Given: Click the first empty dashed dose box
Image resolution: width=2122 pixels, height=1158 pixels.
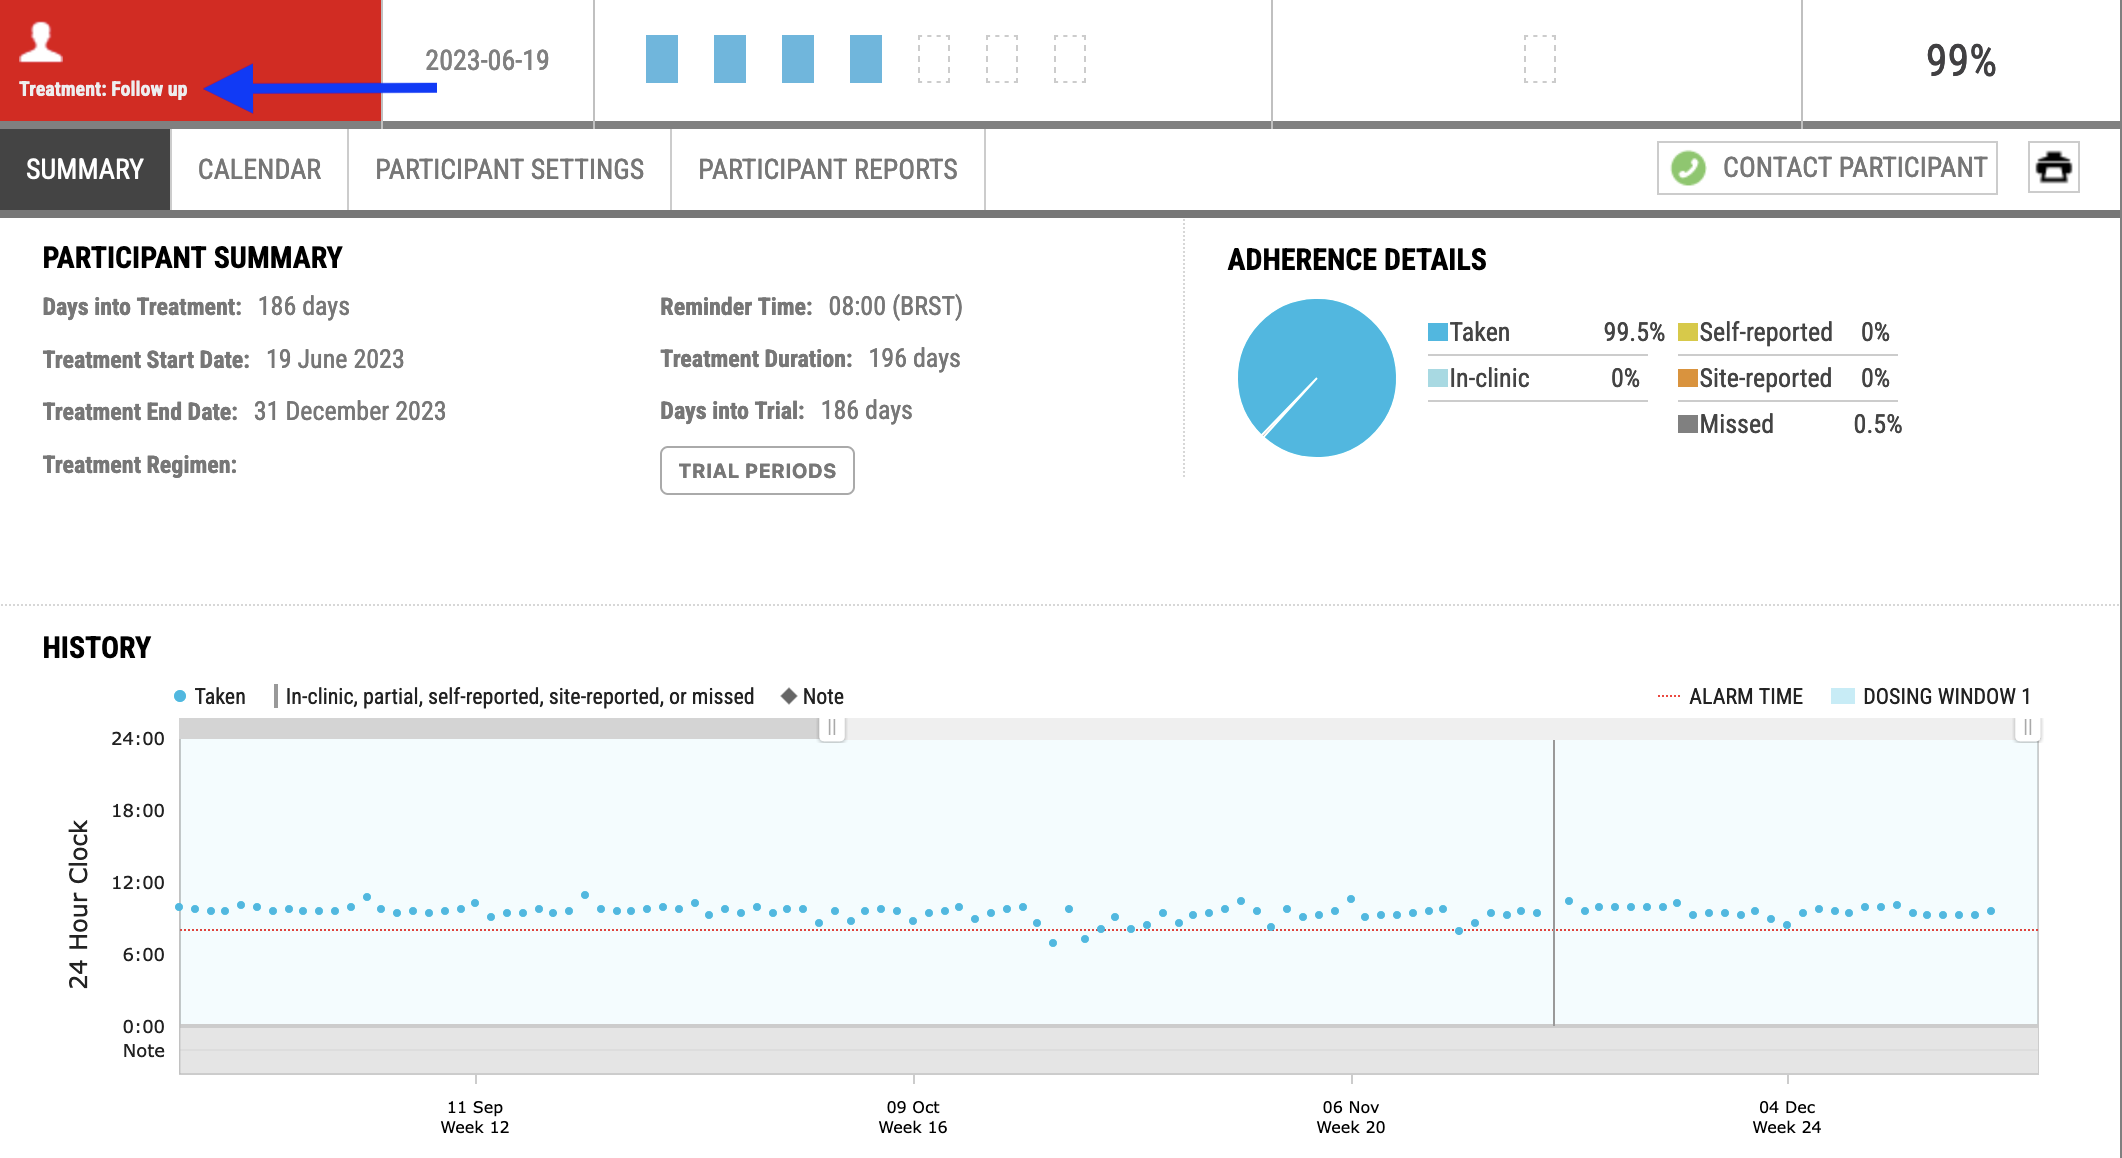Looking at the screenshot, I should pos(934,59).
